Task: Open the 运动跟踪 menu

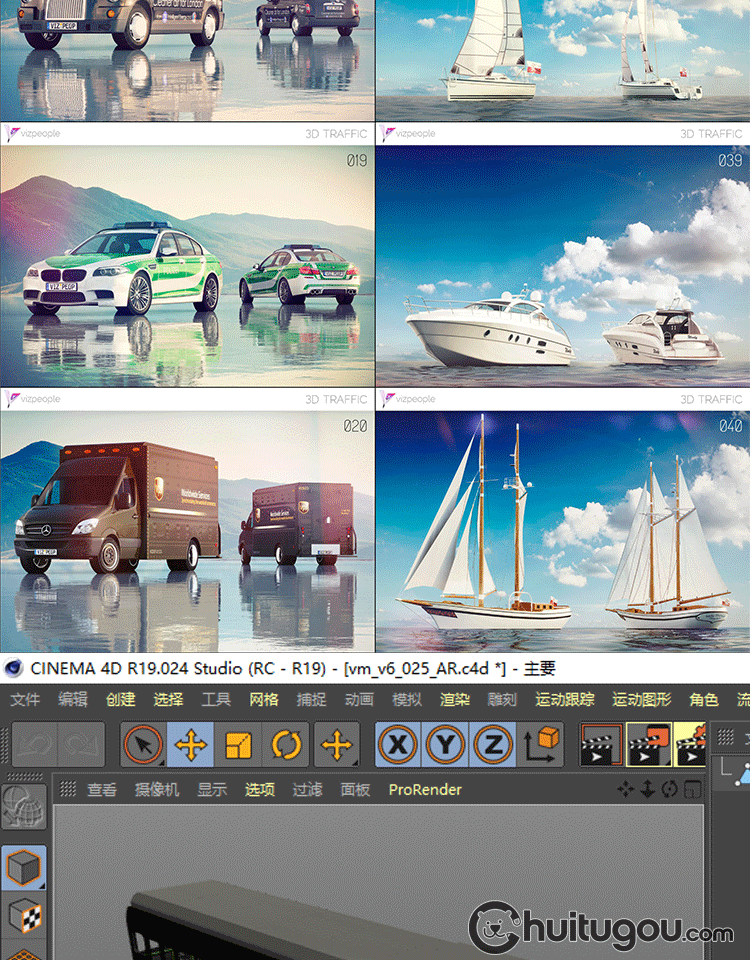Action: coord(565,699)
